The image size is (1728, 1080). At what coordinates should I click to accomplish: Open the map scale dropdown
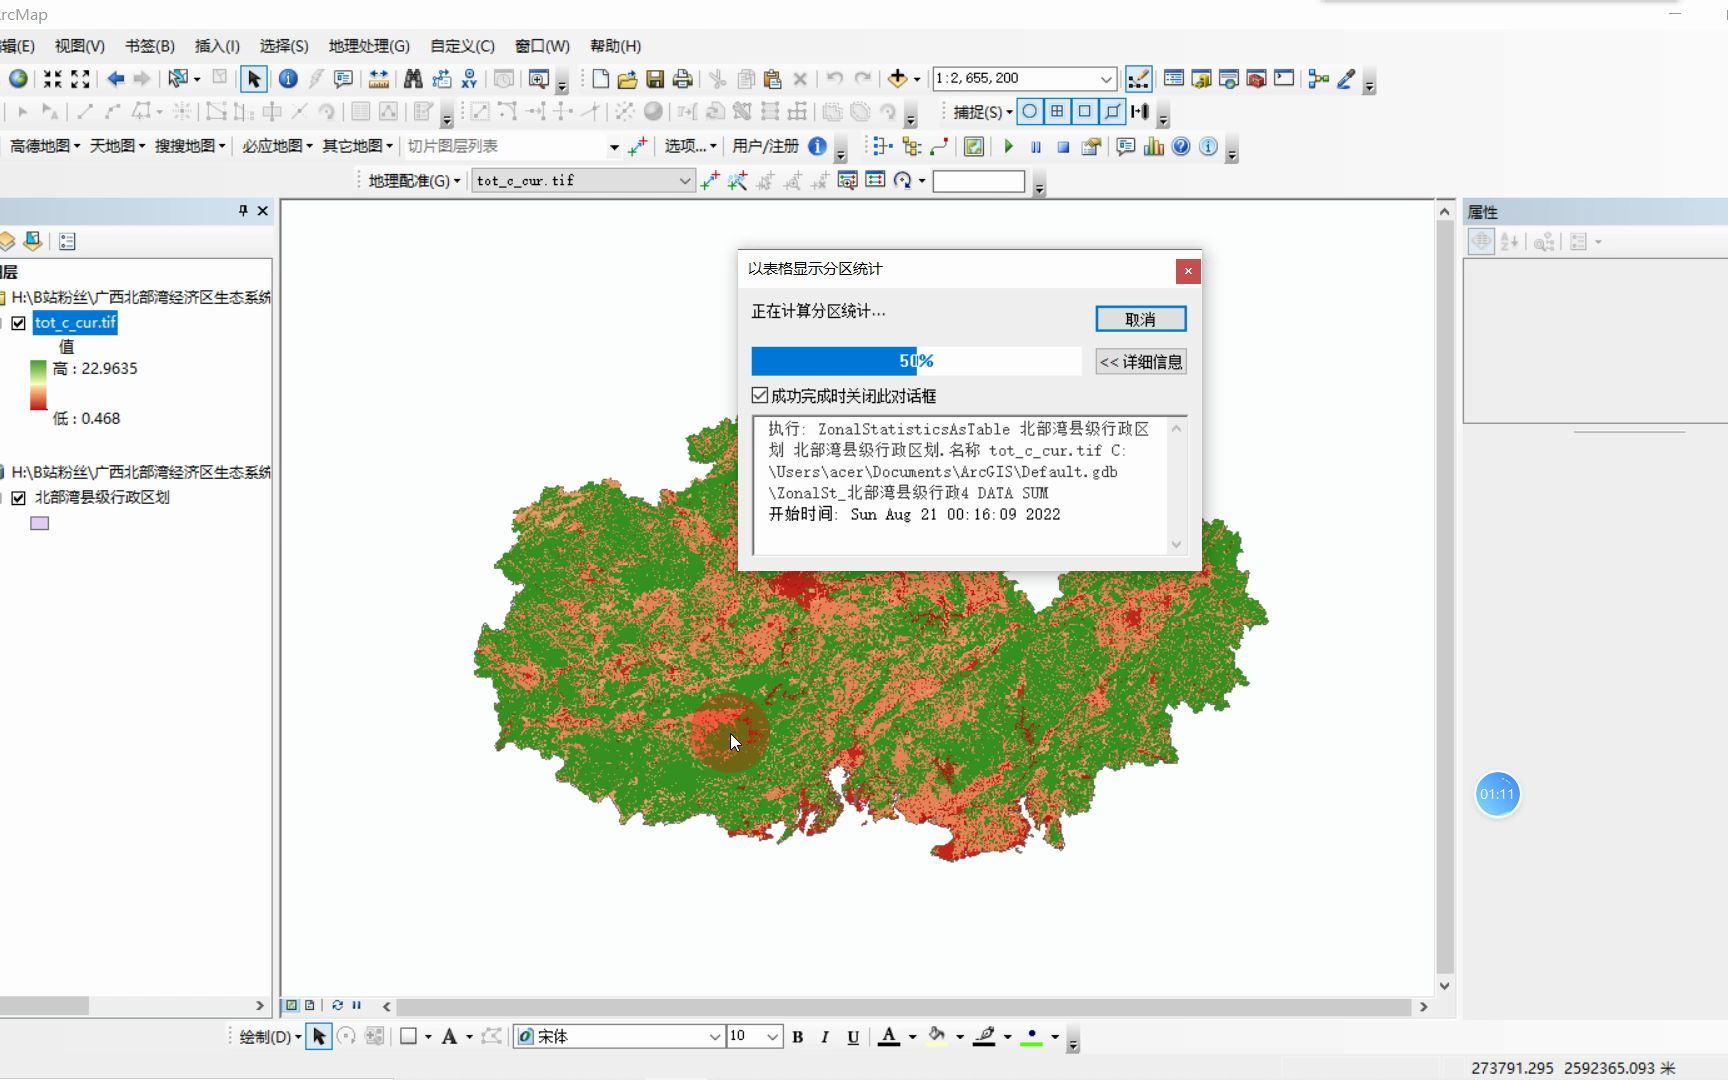[1106, 79]
